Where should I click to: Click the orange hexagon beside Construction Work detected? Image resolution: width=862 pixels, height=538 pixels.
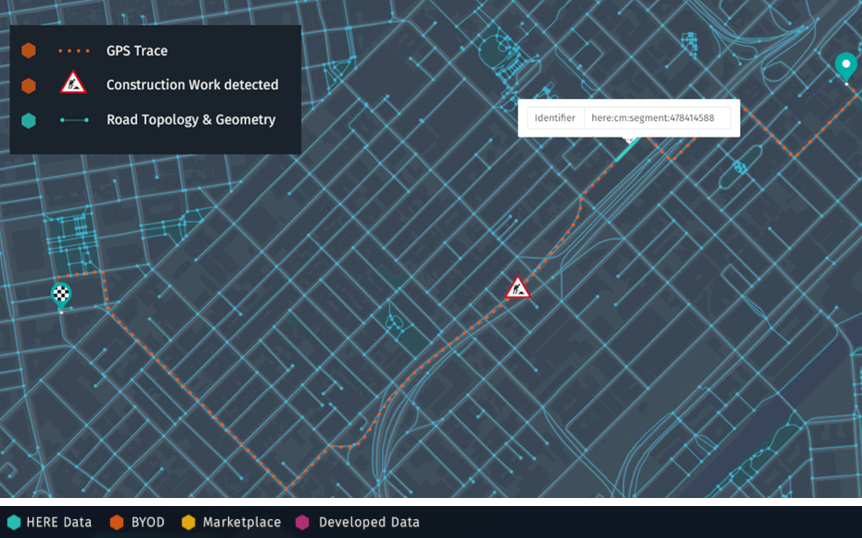tap(29, 86)
